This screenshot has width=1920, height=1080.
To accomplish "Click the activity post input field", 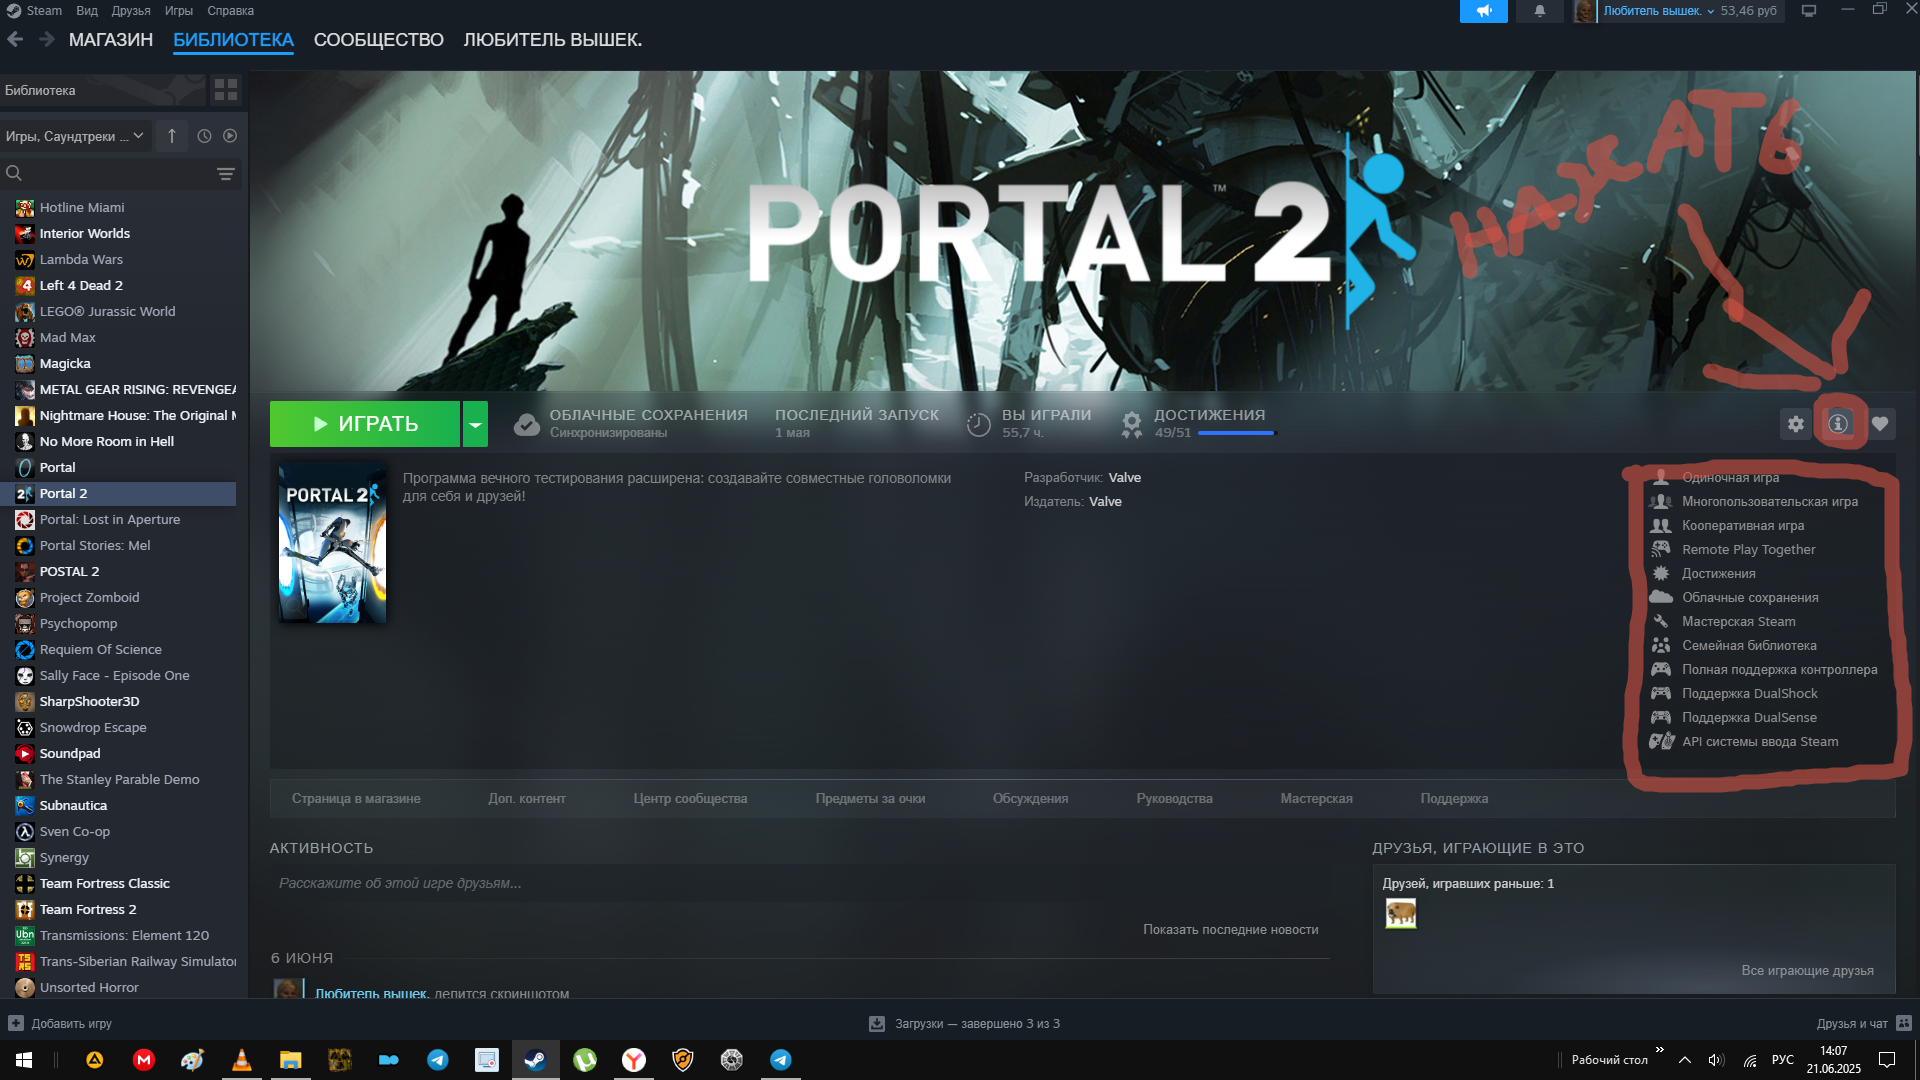I will [x=800, y=884].
